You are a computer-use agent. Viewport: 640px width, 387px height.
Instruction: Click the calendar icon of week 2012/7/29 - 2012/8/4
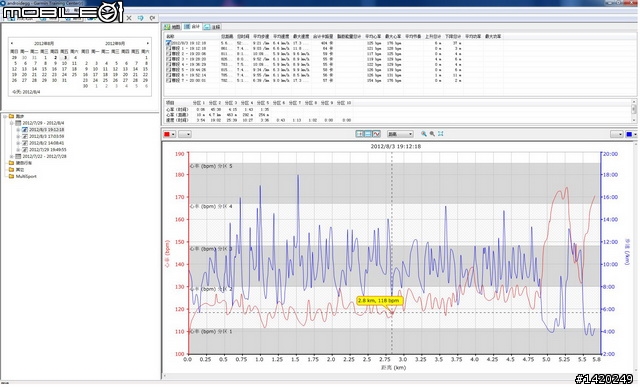18,123
